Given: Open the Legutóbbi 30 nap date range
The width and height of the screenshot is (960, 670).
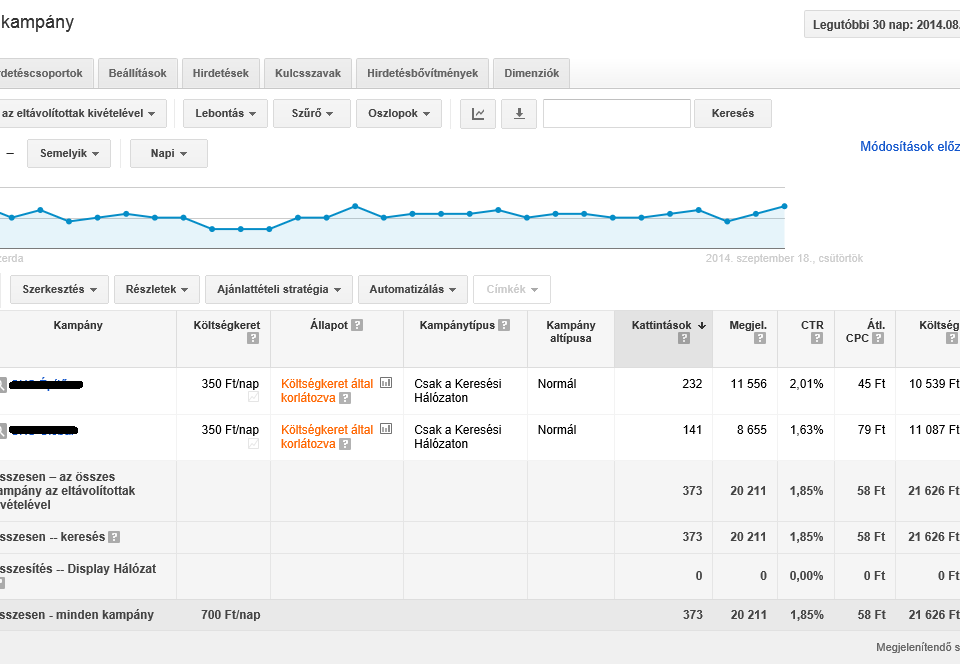Looking at the screenshot, I should point(882,25).
